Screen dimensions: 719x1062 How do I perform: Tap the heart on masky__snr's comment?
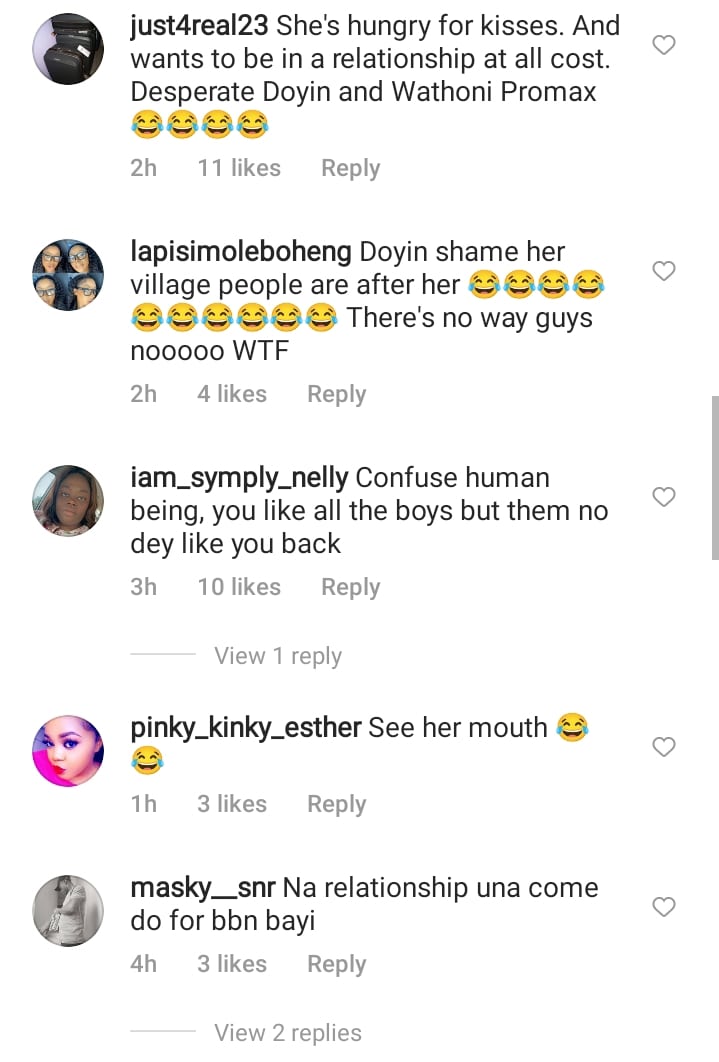pos(664,907)
